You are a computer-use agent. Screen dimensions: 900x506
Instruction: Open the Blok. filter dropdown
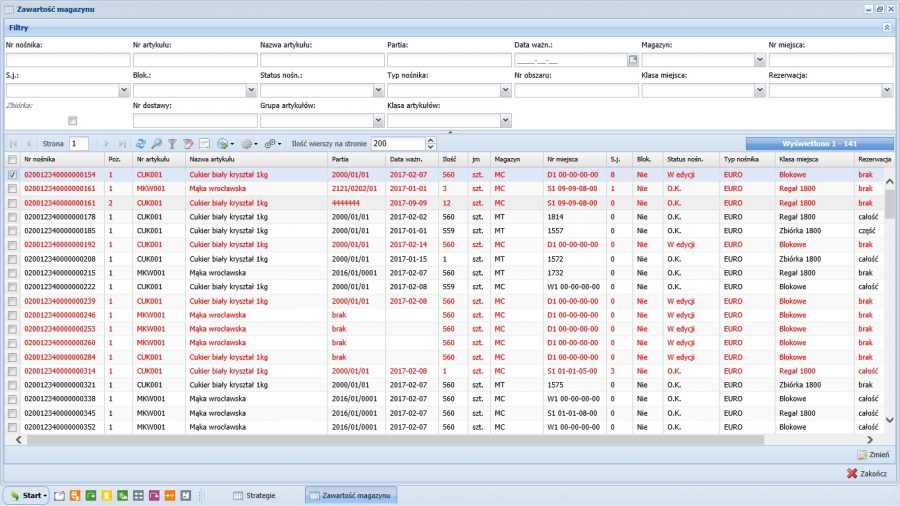click(x=251, y=90)
